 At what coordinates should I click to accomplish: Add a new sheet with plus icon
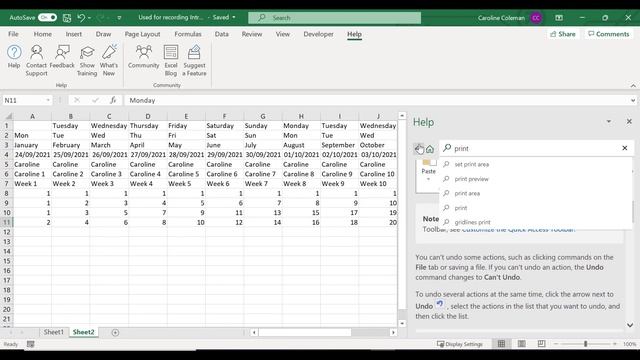(x=115, y=333)
